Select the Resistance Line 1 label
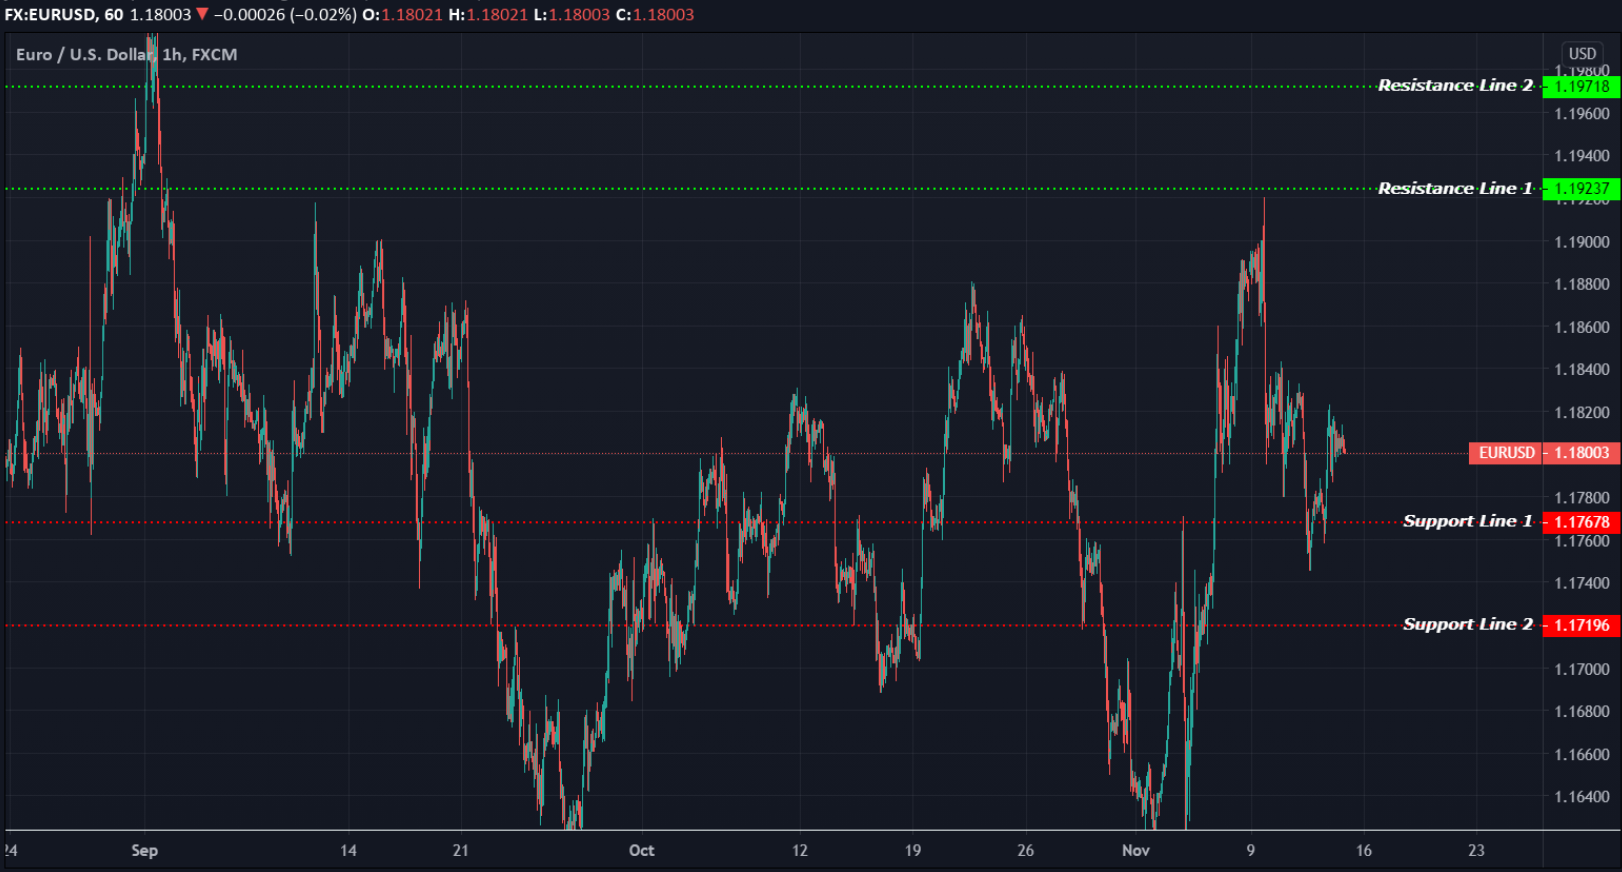 [1455, 189]
